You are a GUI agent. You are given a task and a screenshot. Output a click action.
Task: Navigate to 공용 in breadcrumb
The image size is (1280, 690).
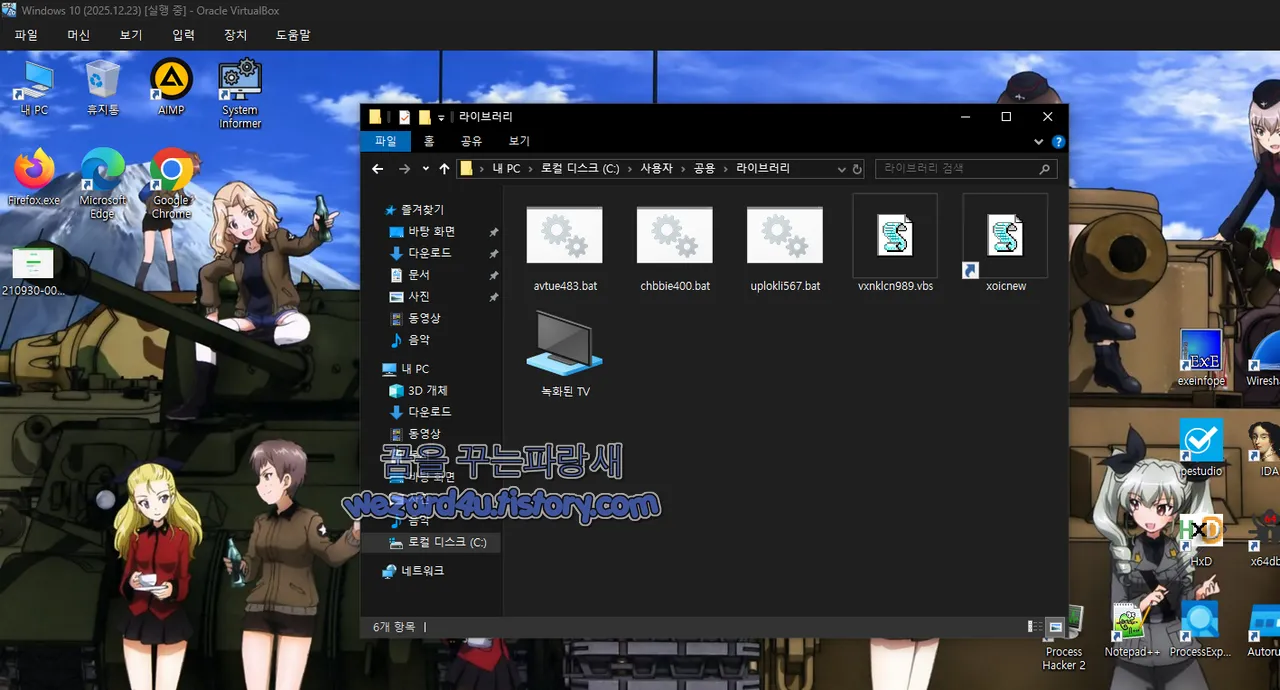[704, 169]
